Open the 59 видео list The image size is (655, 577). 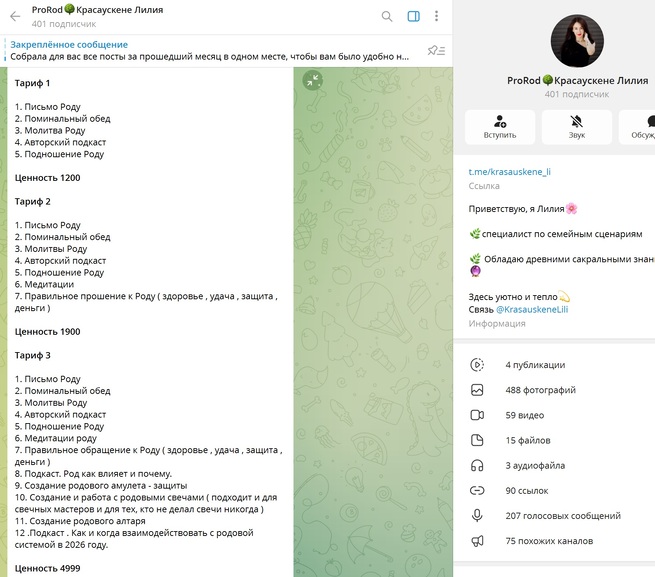tap(524, 415)
